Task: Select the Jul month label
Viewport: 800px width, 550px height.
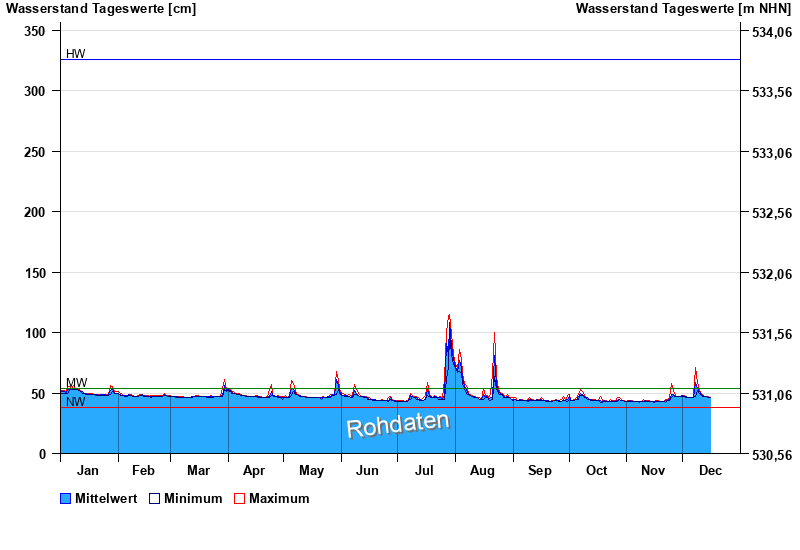Action: [425, 470]
